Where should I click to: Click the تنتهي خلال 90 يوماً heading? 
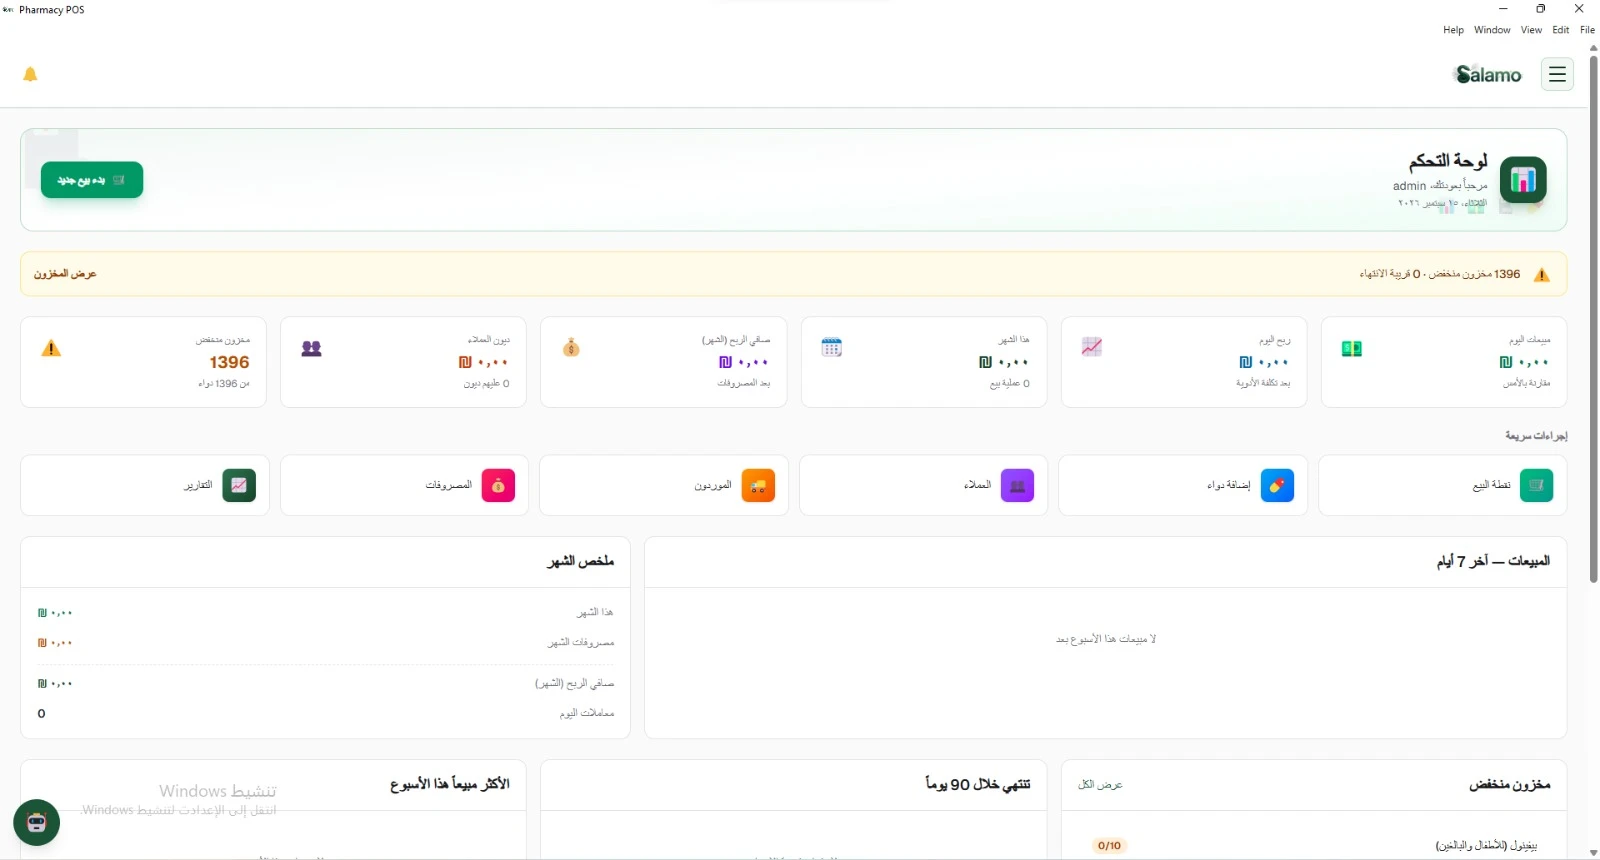point(978,785)
